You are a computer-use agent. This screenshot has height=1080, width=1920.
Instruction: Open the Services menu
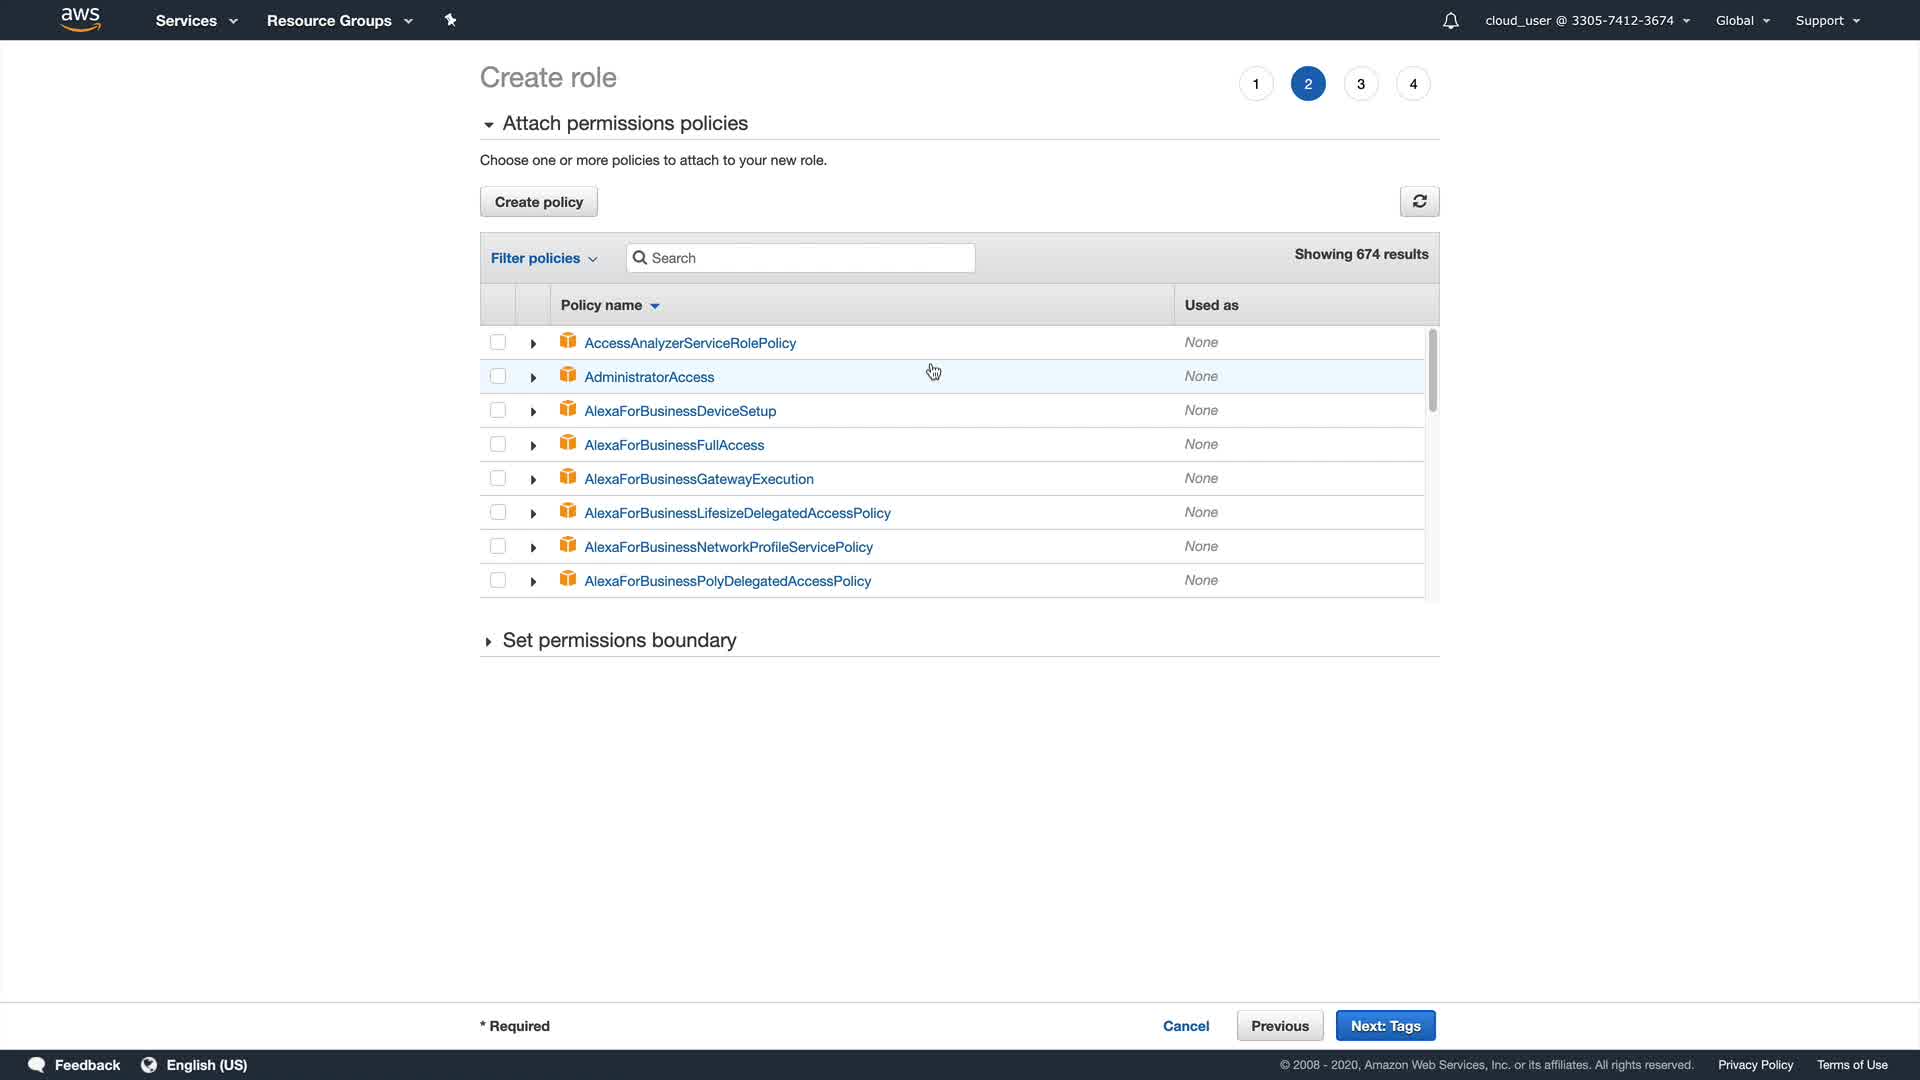click(x=196, y=20)
